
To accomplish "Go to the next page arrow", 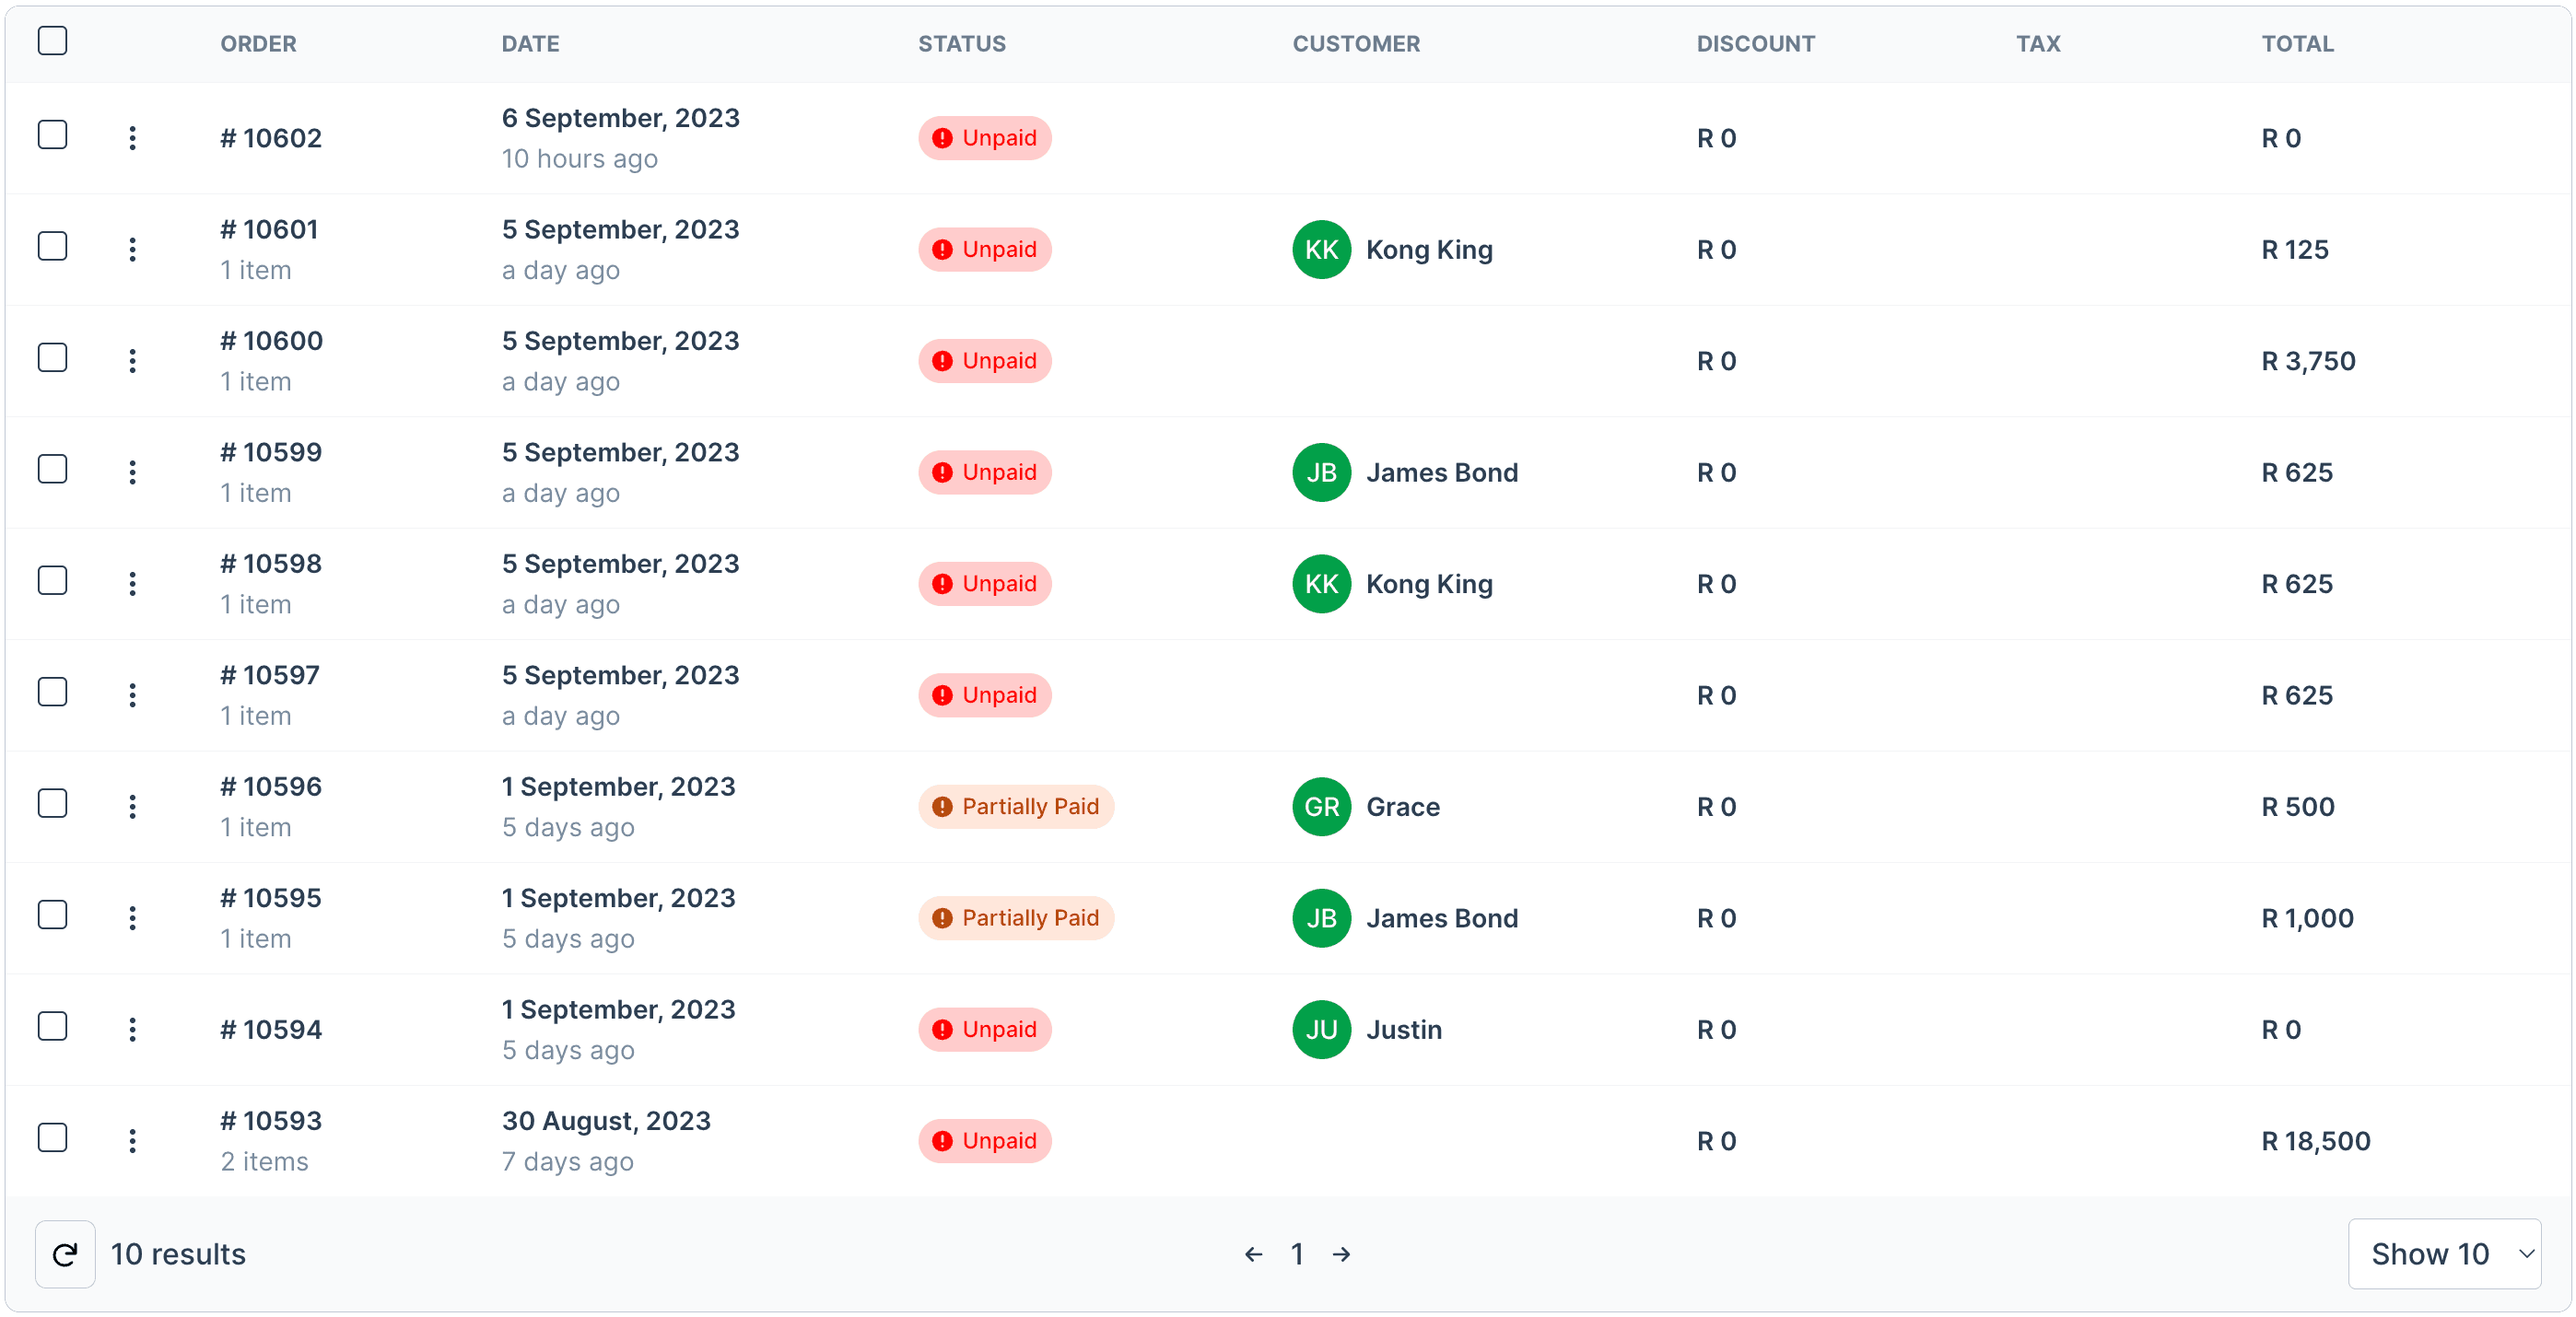I will click(1341, 1254).
